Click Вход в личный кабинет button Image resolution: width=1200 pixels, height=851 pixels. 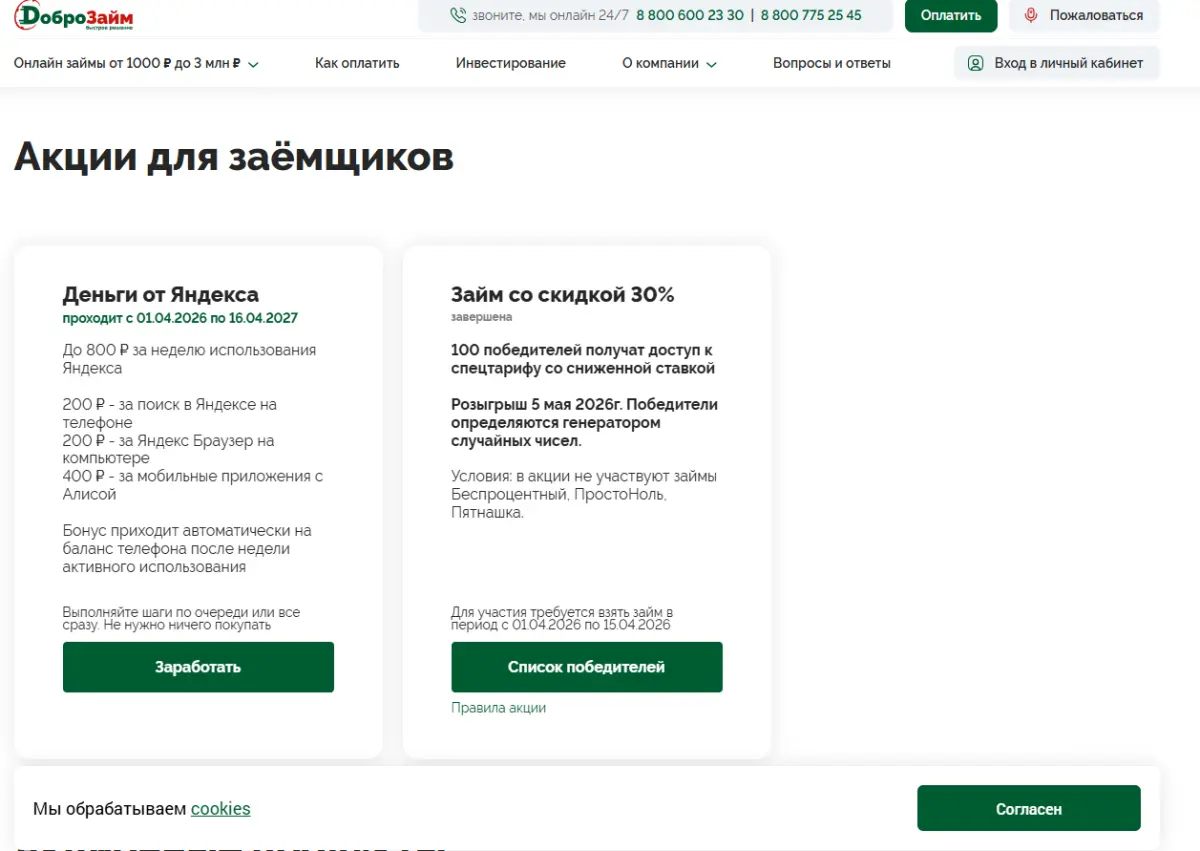click(x=1056, y=63)
